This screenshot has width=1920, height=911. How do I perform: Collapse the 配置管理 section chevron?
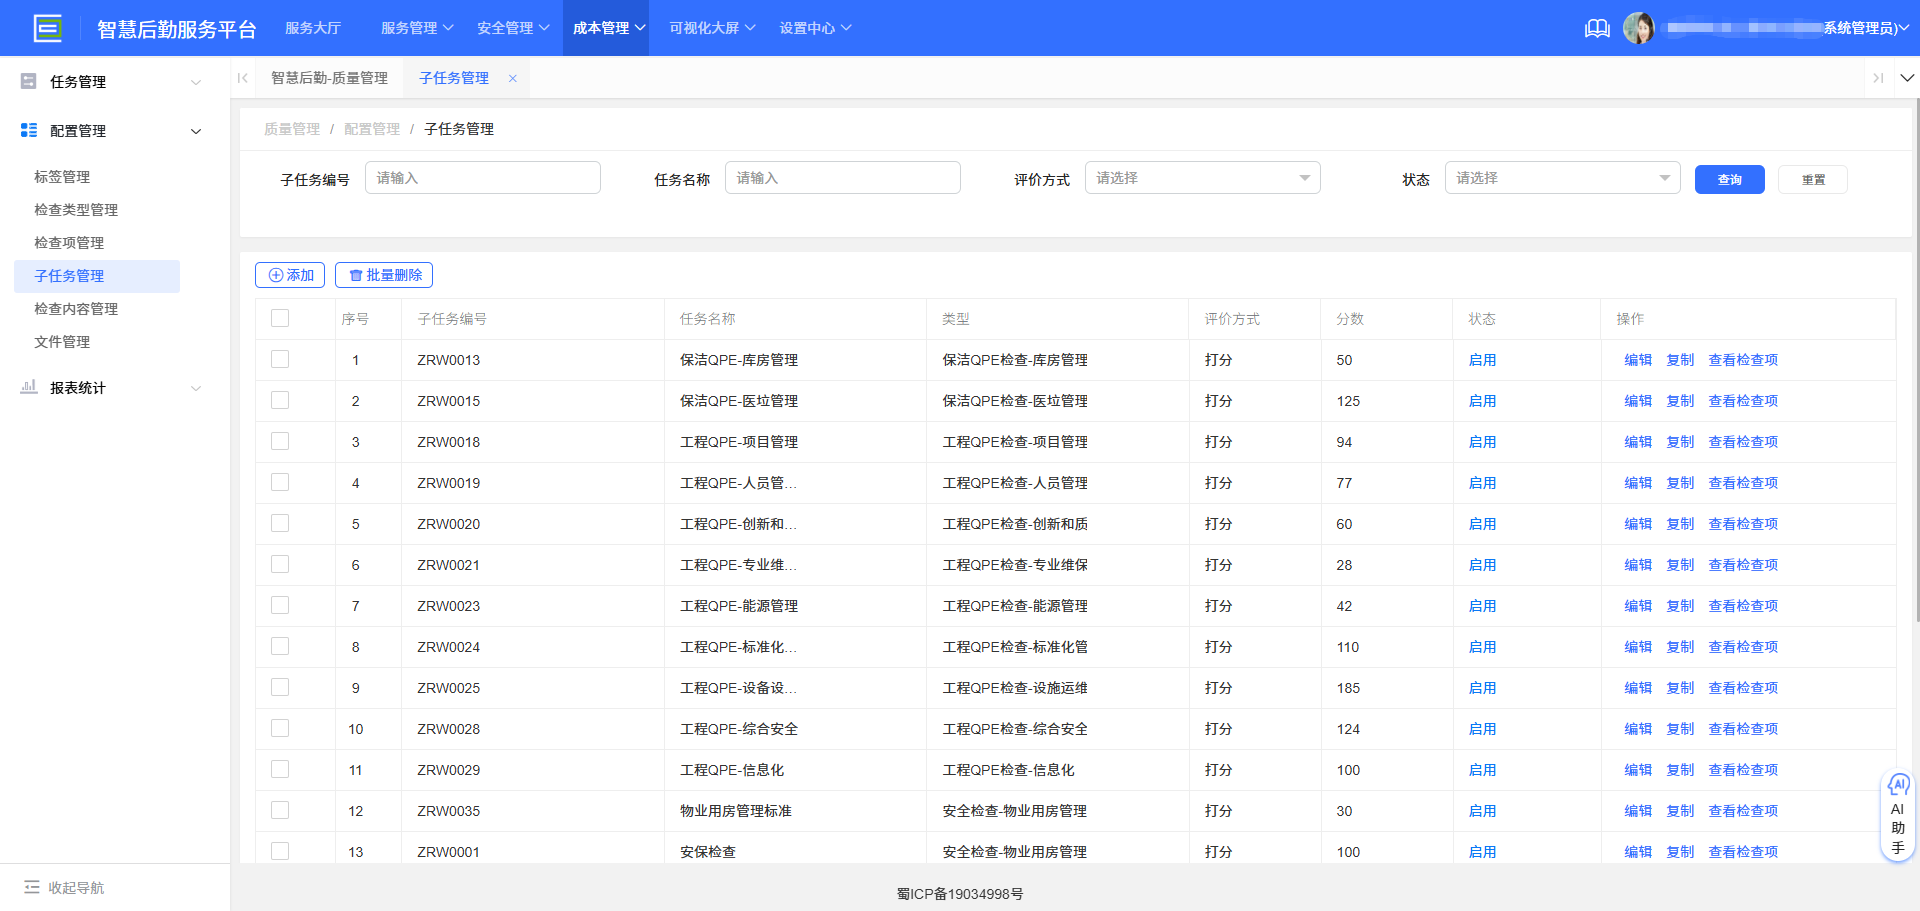point(196,130)
